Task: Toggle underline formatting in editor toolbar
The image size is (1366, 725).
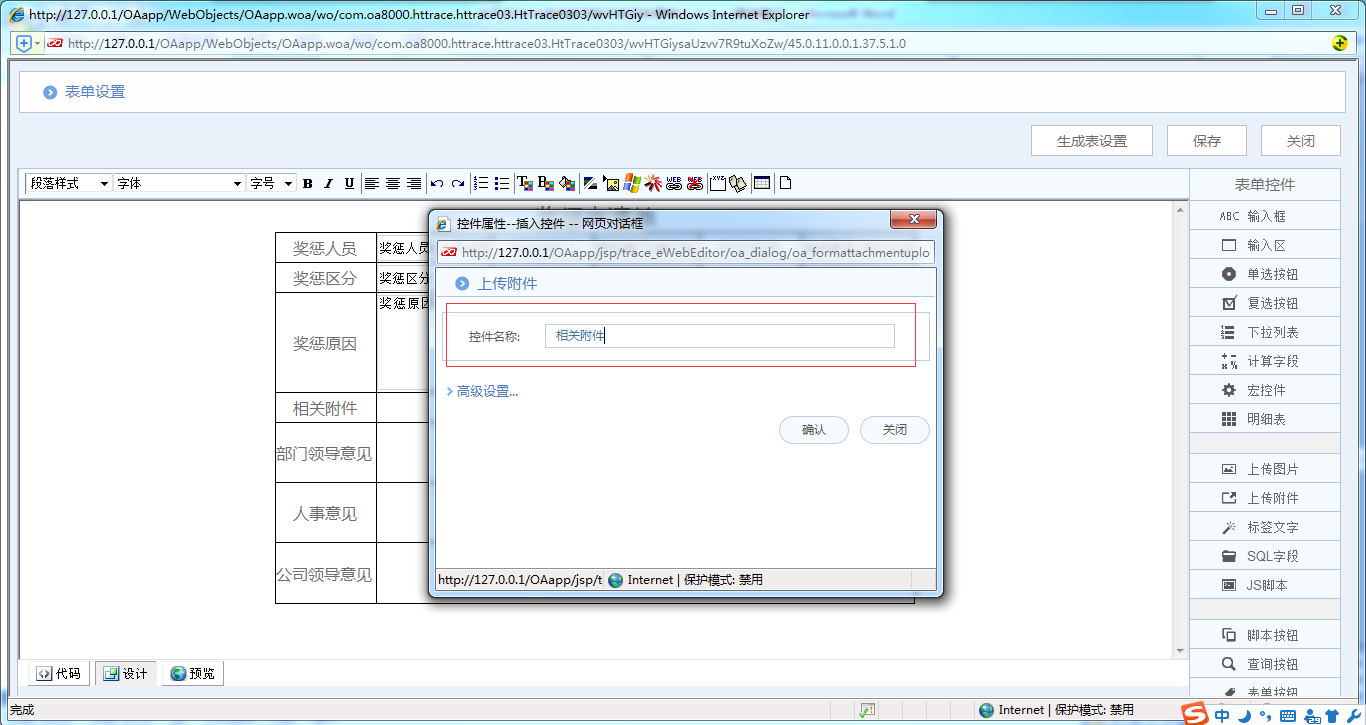Action: [349, 184]
